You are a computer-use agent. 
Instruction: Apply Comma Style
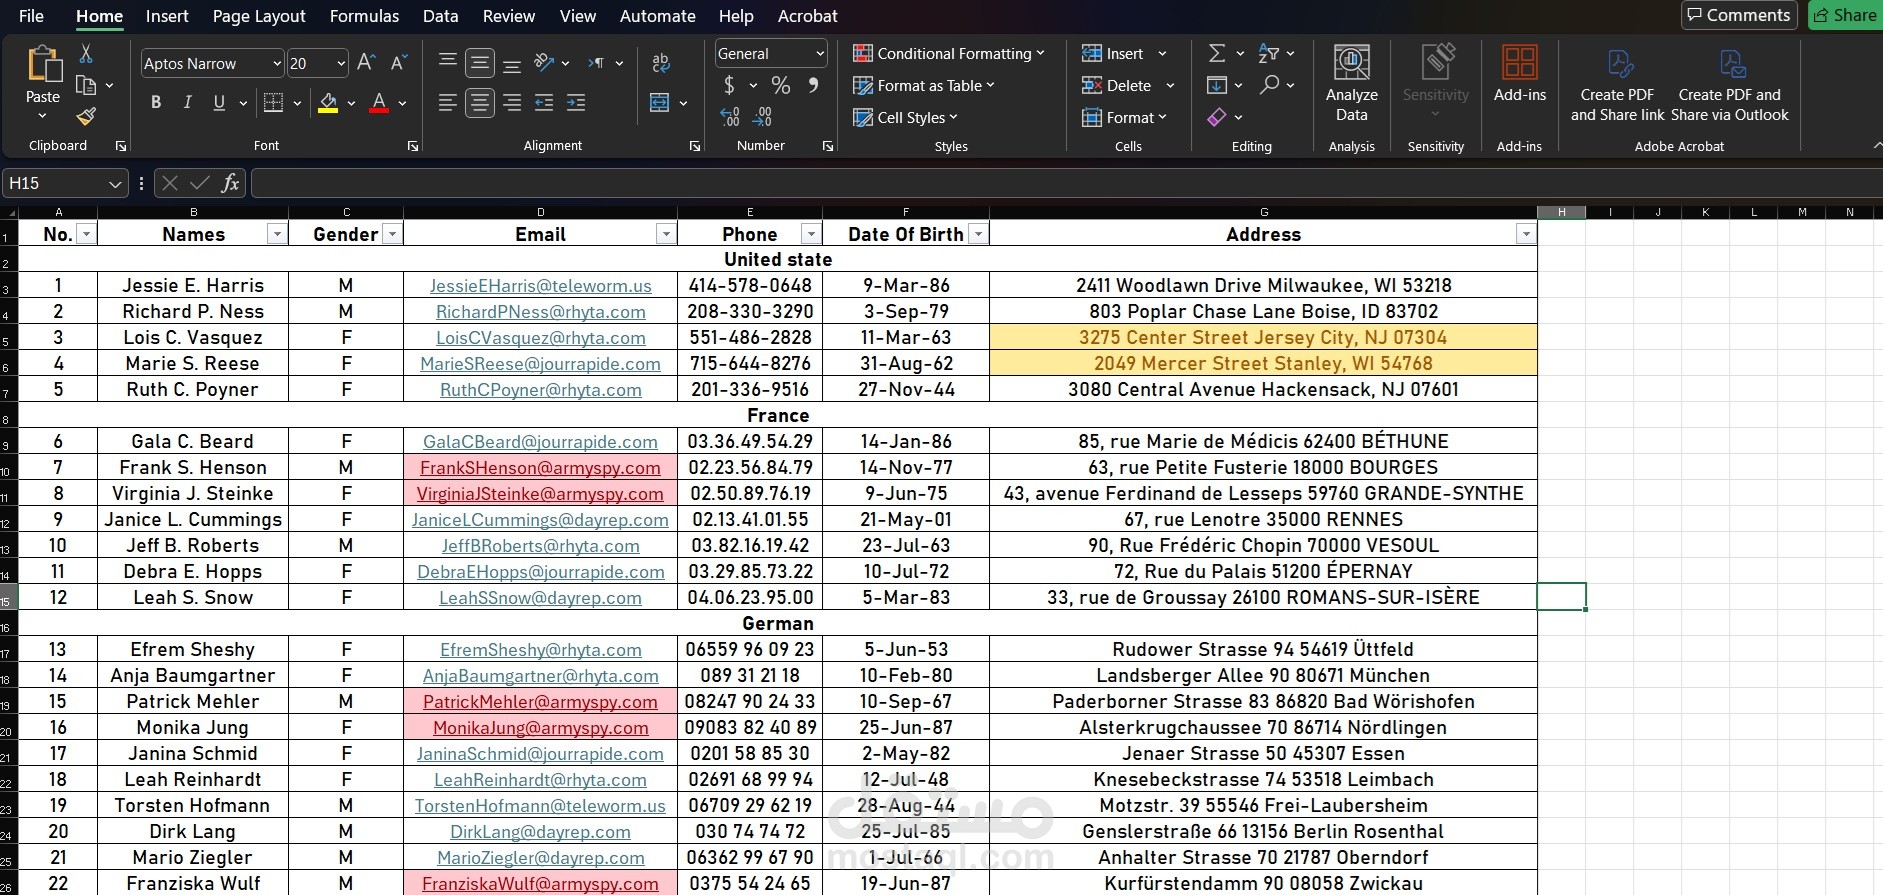(x=813, y=85)
